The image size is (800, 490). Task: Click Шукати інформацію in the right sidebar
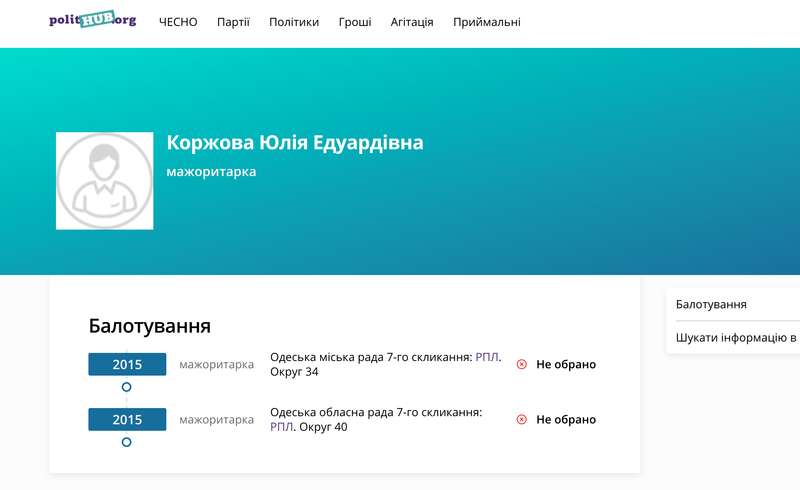[736, 337]
